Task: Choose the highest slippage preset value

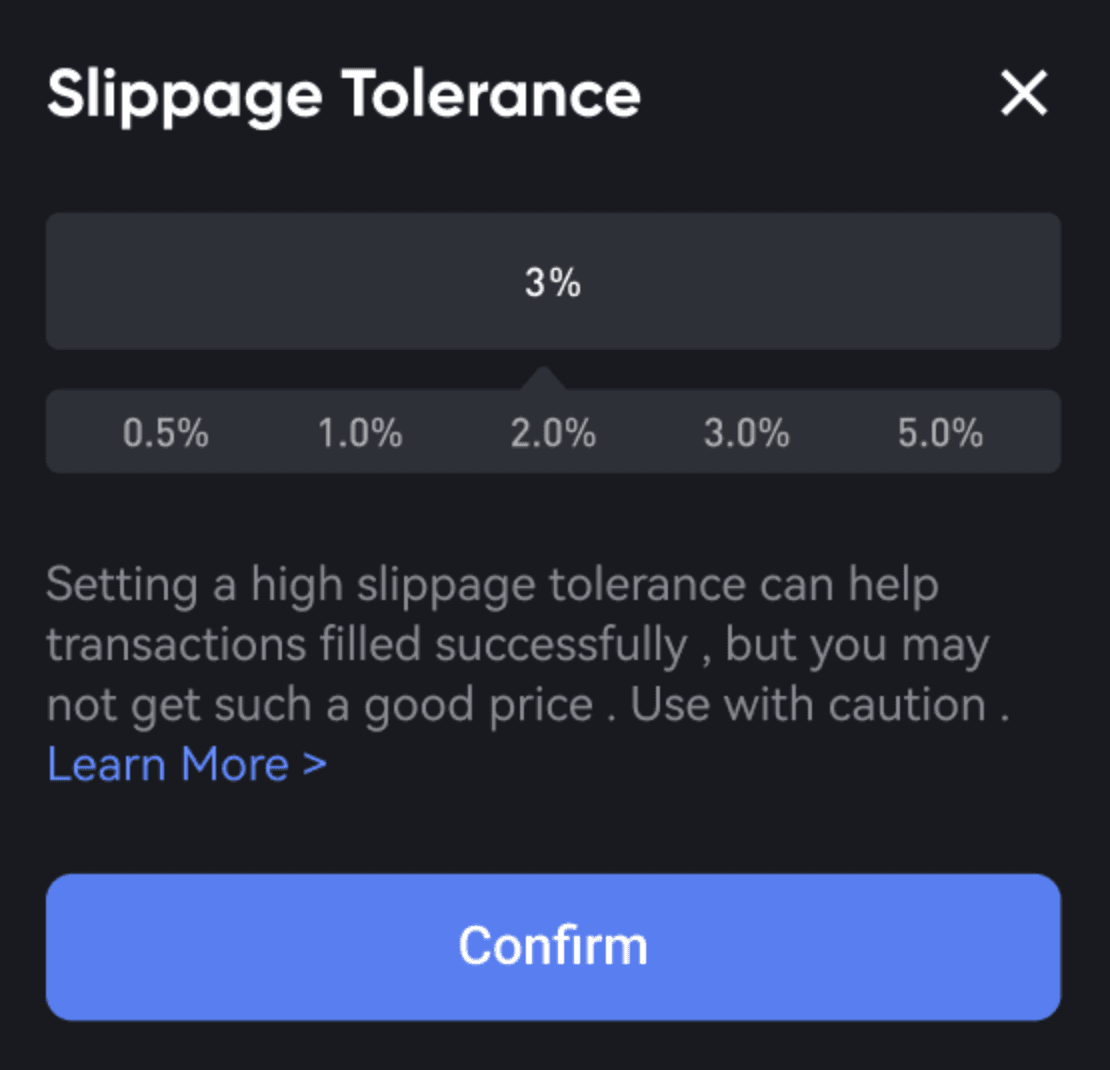Action: tap(940, 434)
